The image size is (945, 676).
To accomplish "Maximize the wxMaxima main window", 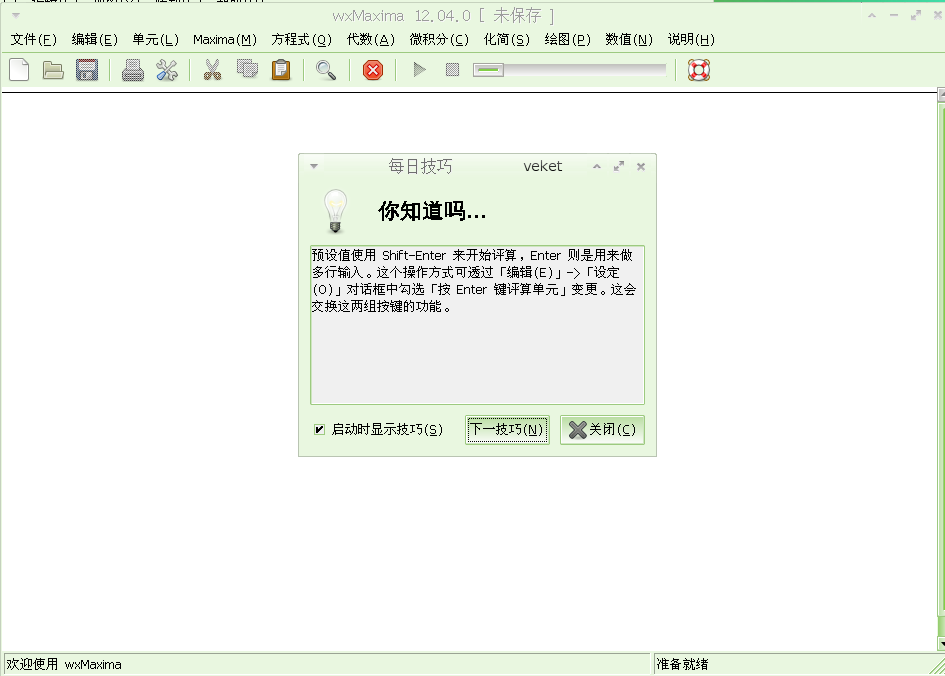I will pyautogui.click(x=916, y=16).
